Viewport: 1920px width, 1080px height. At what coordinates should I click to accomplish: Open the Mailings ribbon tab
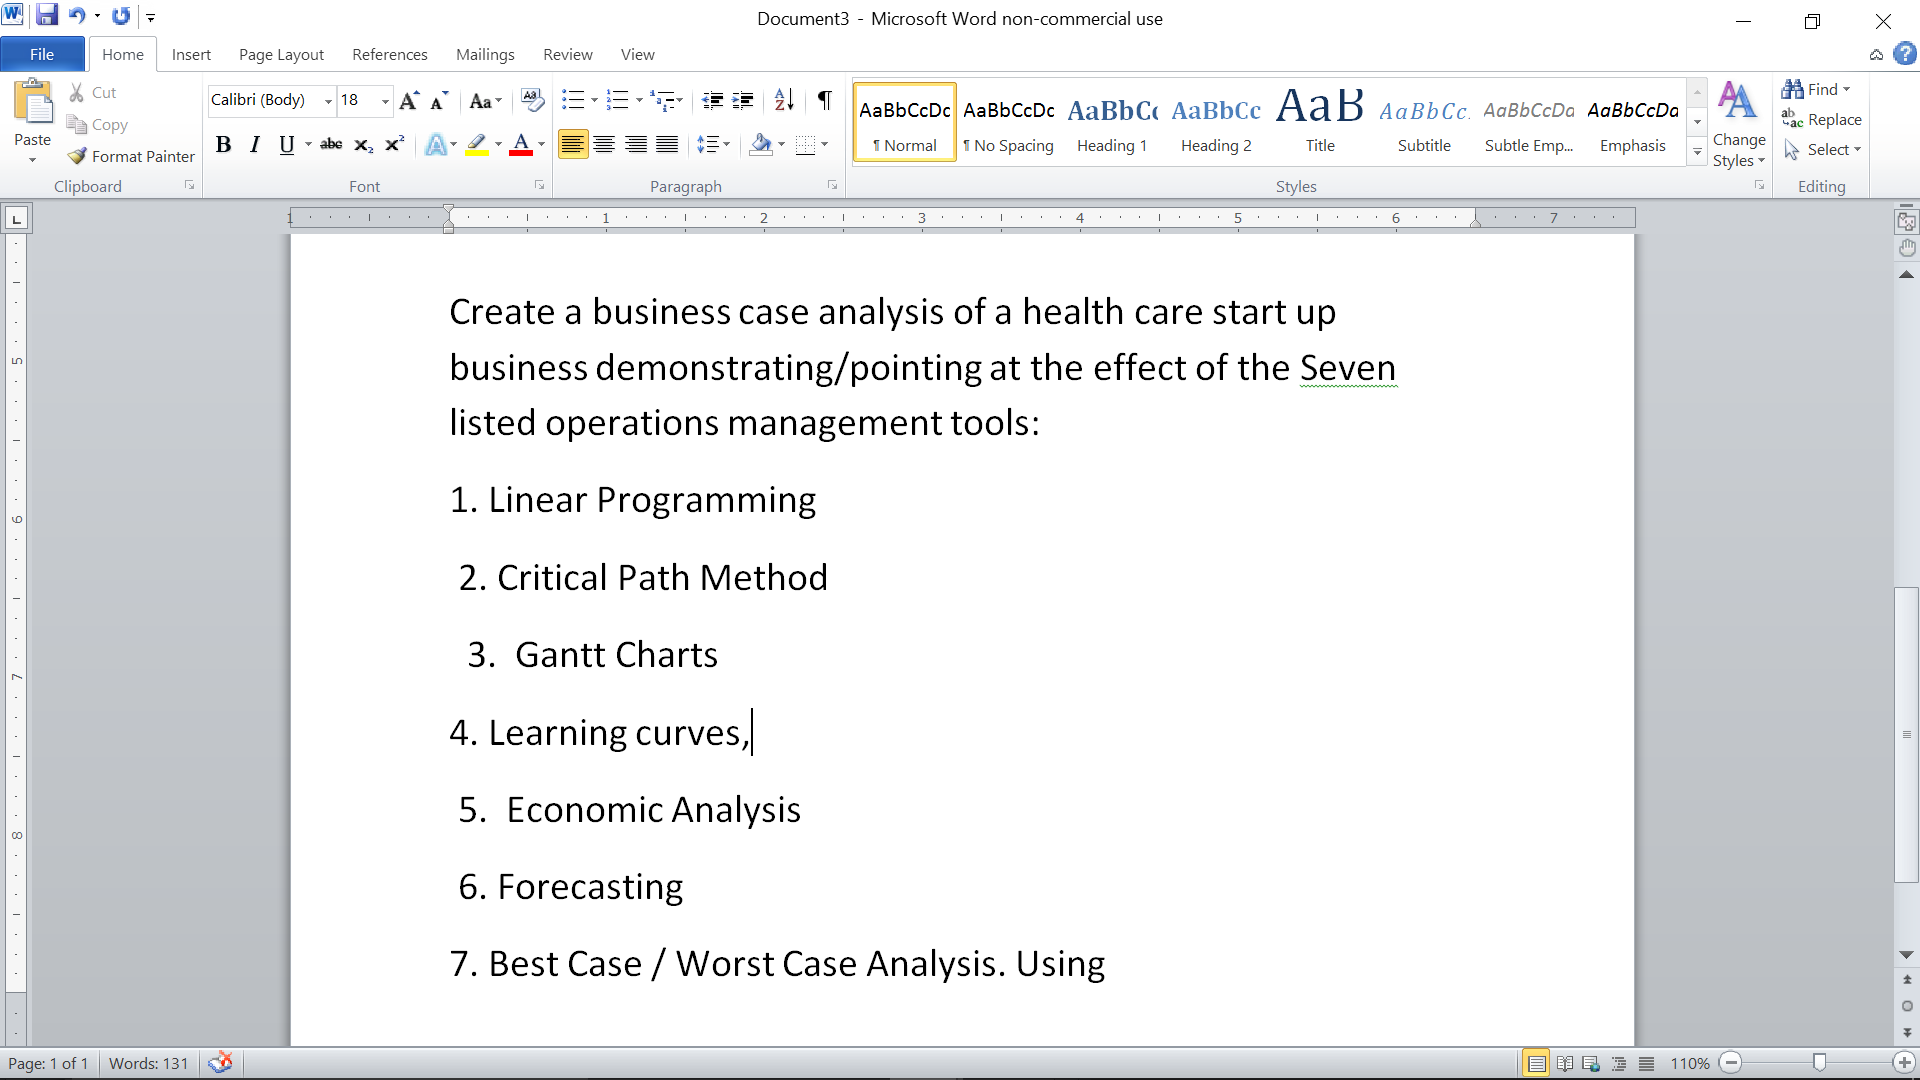(484, 55)
